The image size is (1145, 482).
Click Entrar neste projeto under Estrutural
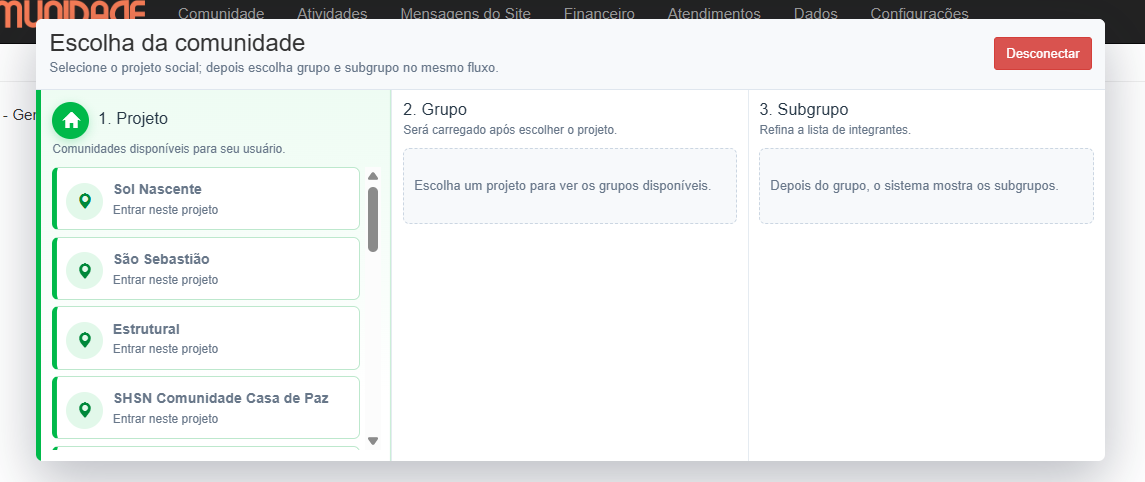click(x=166, y=349)
